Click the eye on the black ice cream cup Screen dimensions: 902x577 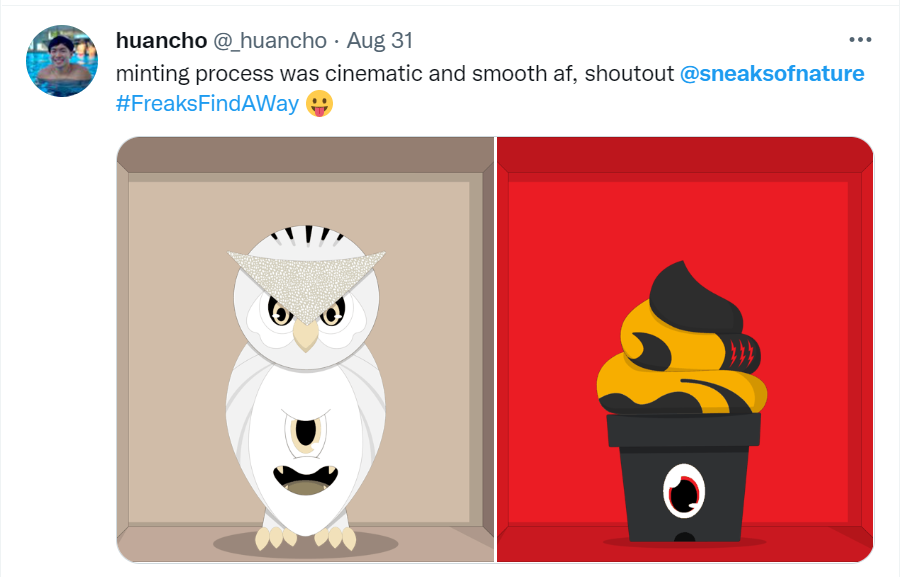click(x=684, y=492)
